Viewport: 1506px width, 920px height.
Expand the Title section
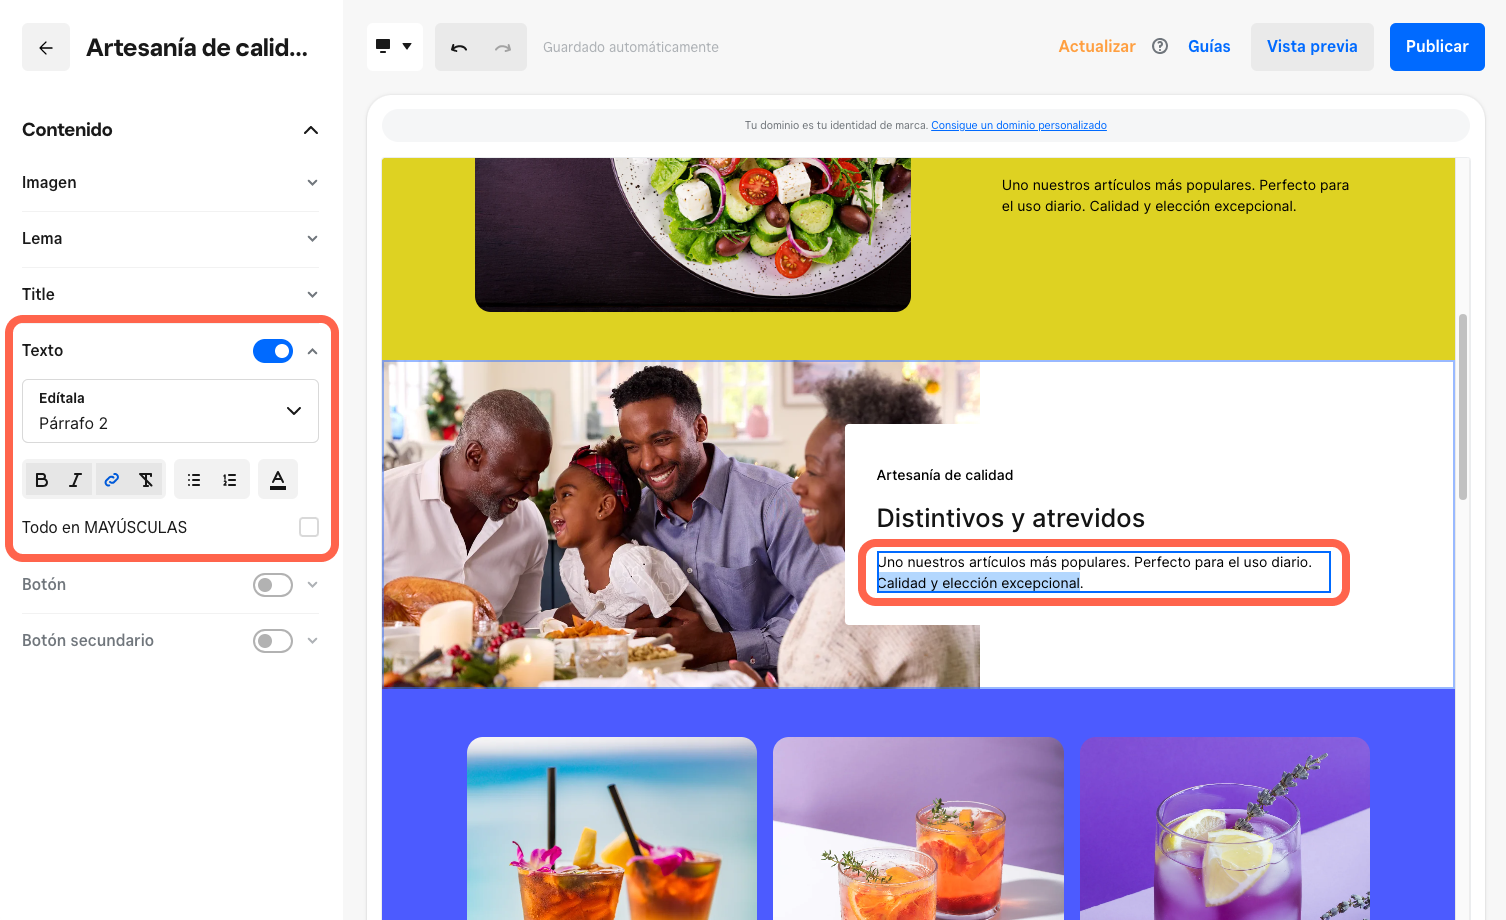312,295
